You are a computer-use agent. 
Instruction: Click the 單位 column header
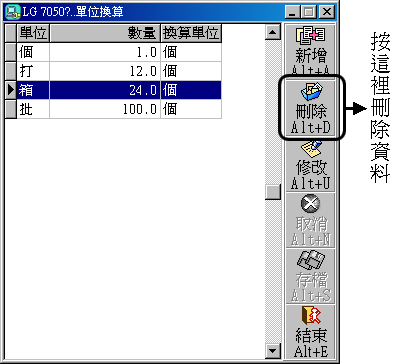point(33,33)
